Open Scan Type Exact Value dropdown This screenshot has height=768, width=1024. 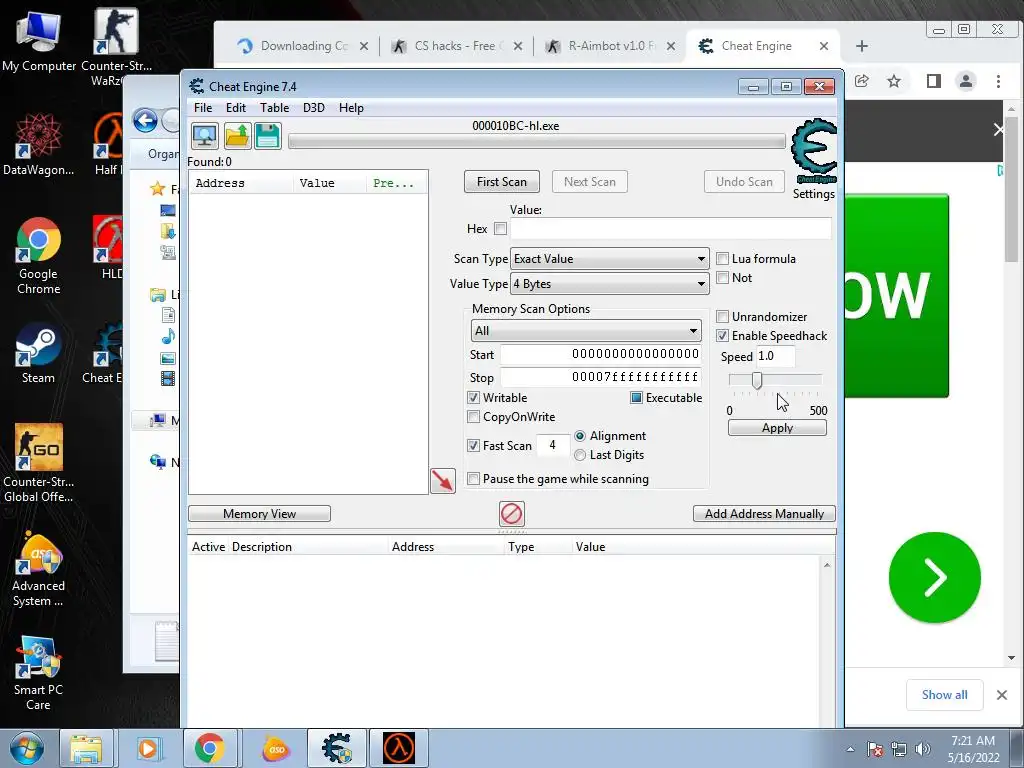pyautogui.click(x=609, y=259)
